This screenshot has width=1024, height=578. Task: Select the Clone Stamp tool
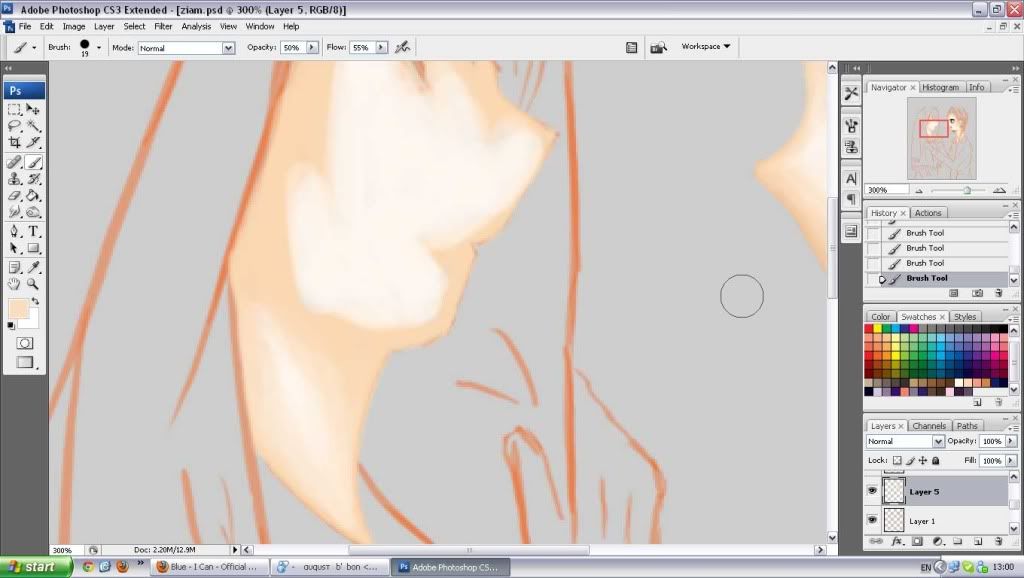coord(14,178)
